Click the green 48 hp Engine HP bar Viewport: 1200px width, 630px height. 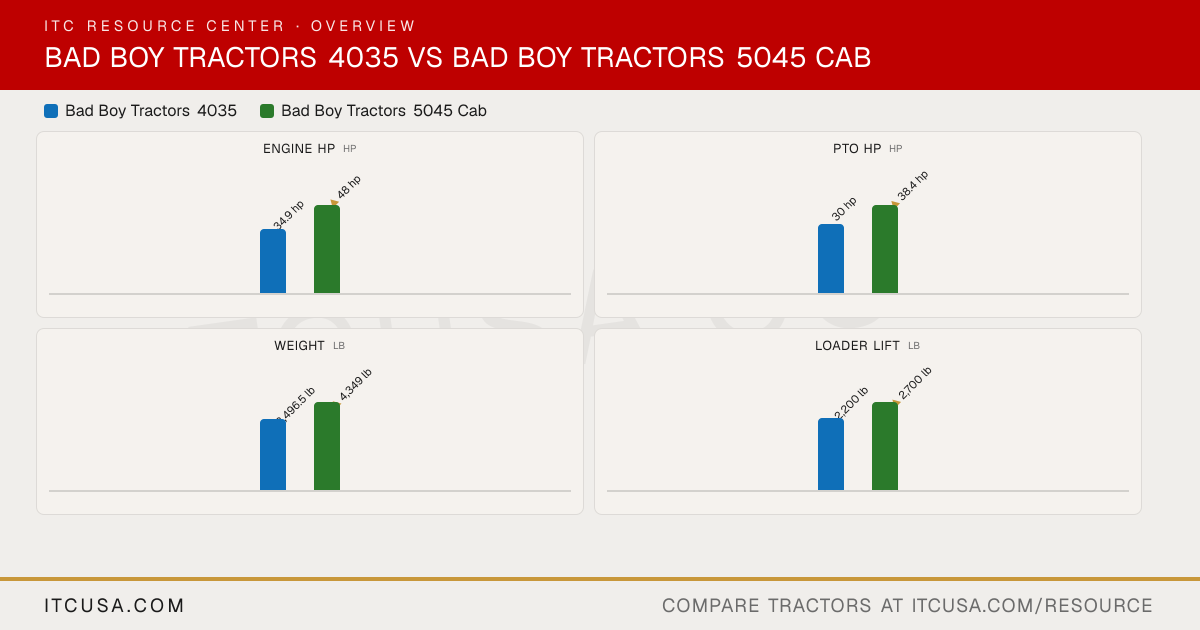click(327, 249)
